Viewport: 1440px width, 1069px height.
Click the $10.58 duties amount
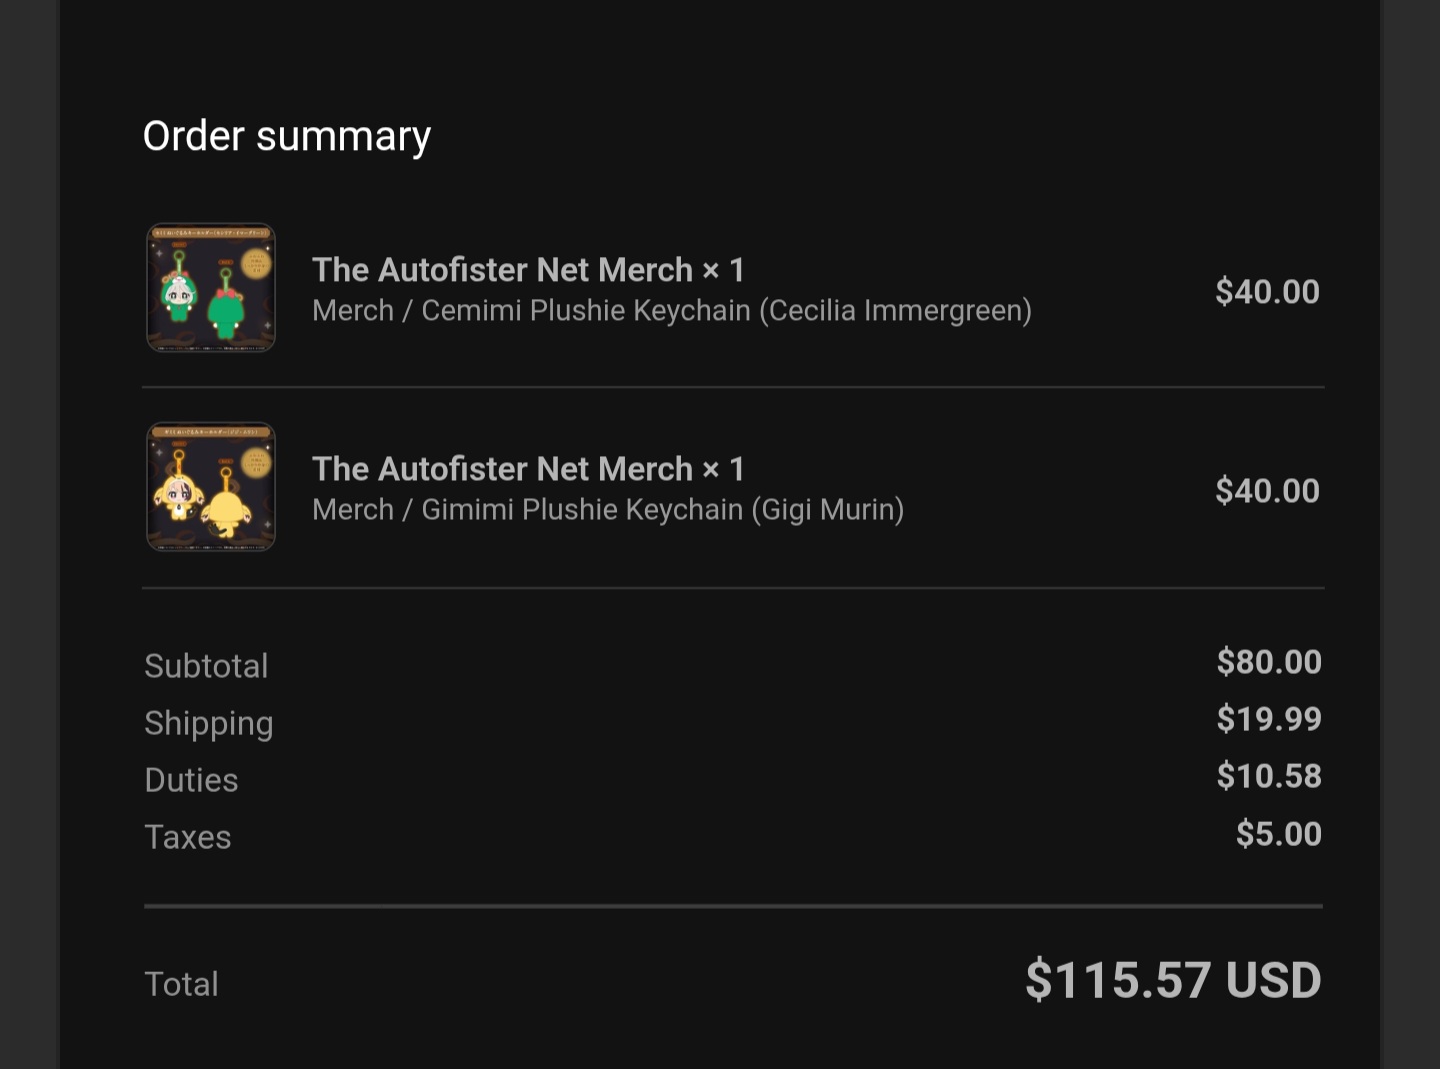[x=1269, y=776]
